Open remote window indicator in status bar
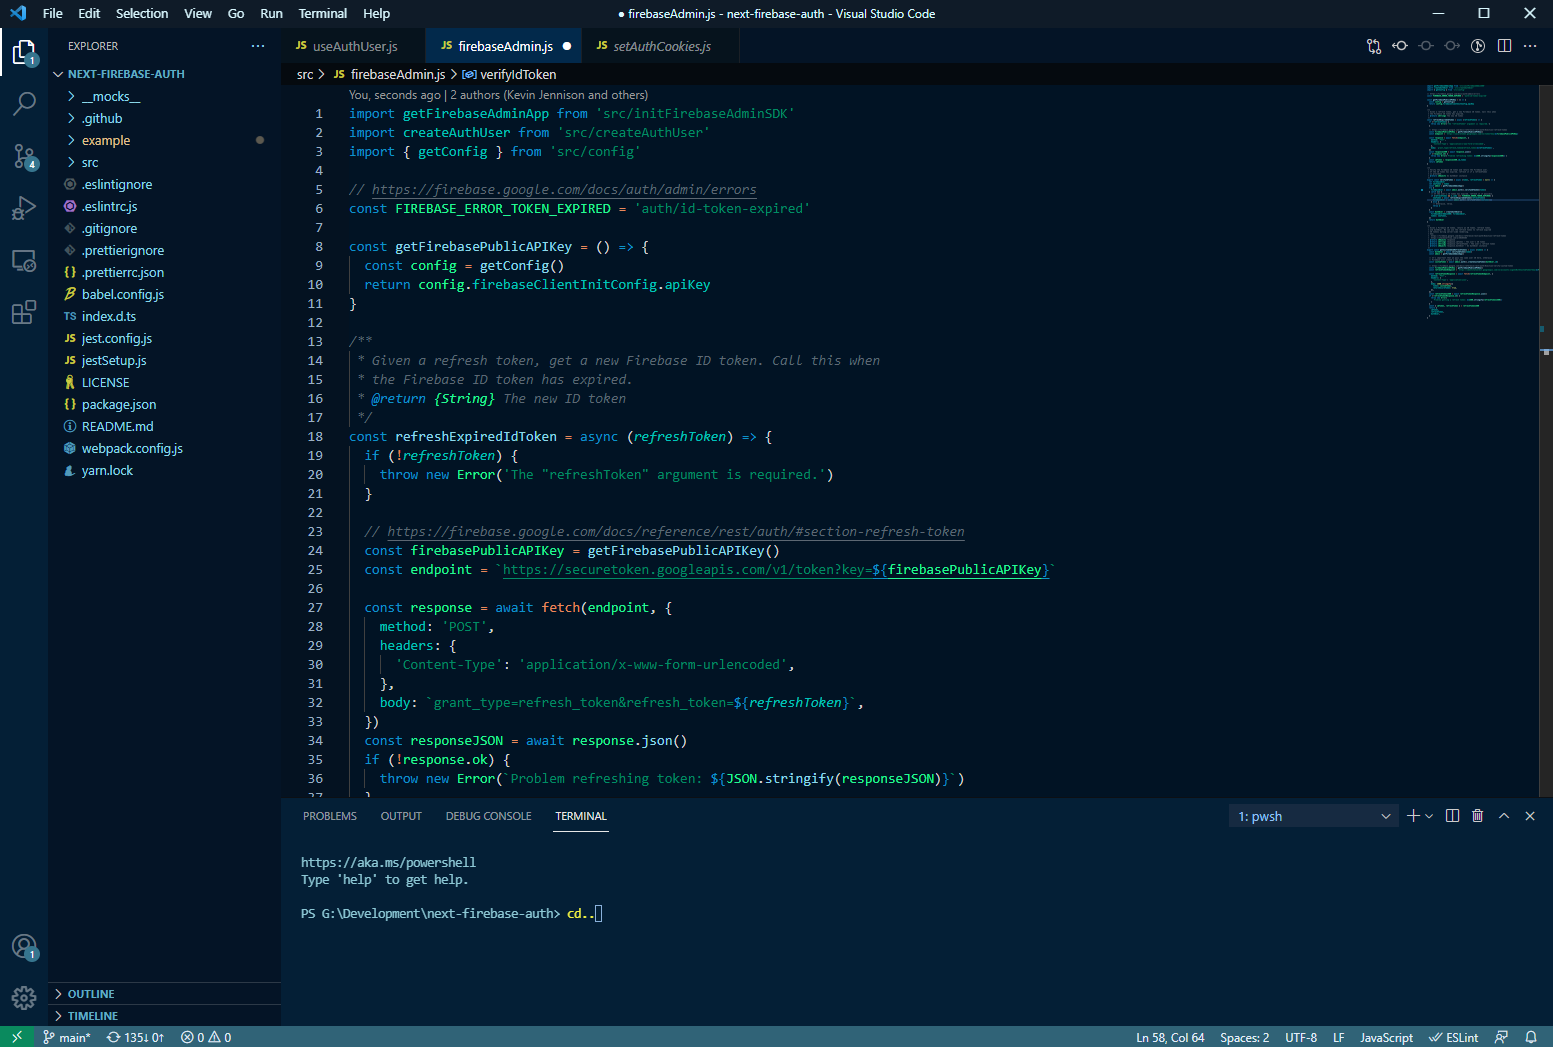1553x1047 pixels. 17,1037
